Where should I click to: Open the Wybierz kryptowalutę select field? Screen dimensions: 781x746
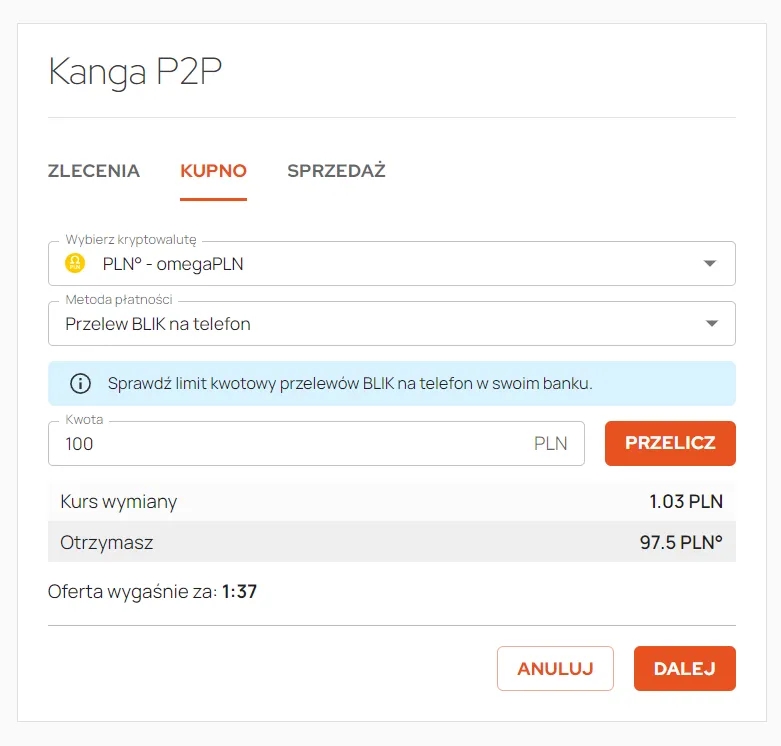click(391, 263)
